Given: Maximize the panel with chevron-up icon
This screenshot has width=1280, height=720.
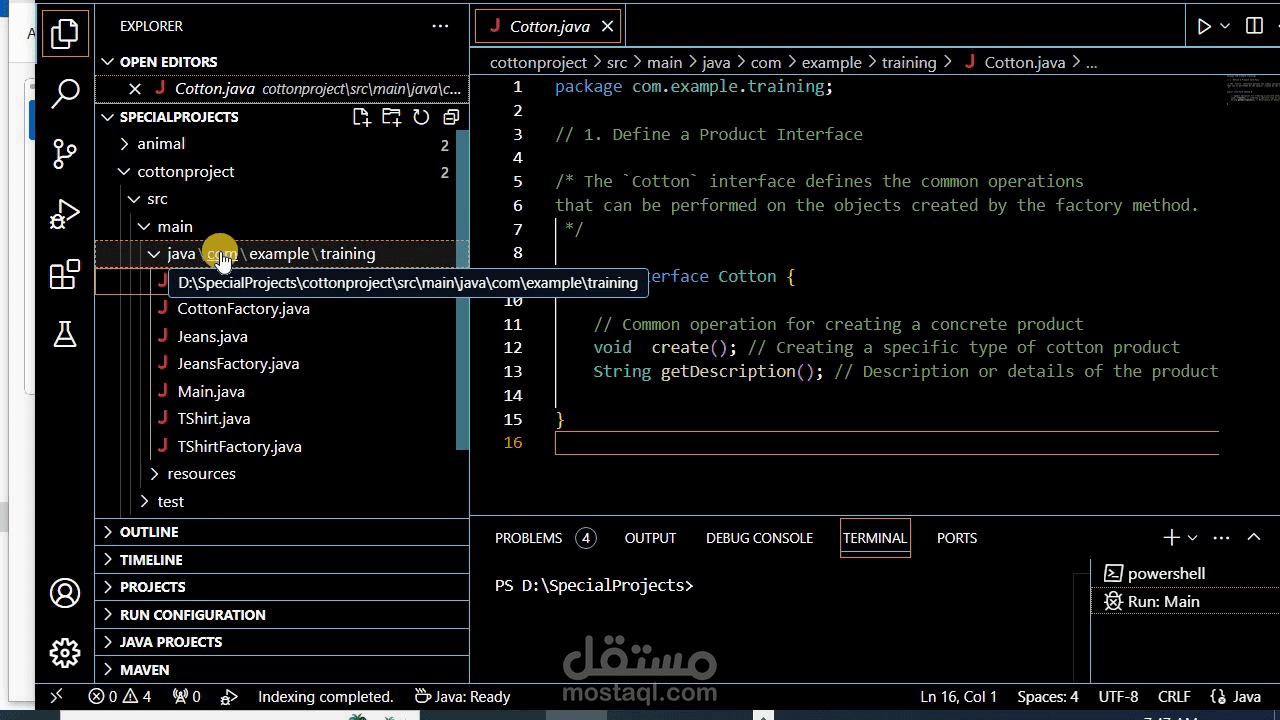Looking at the screenshot, I should 1254,538.
